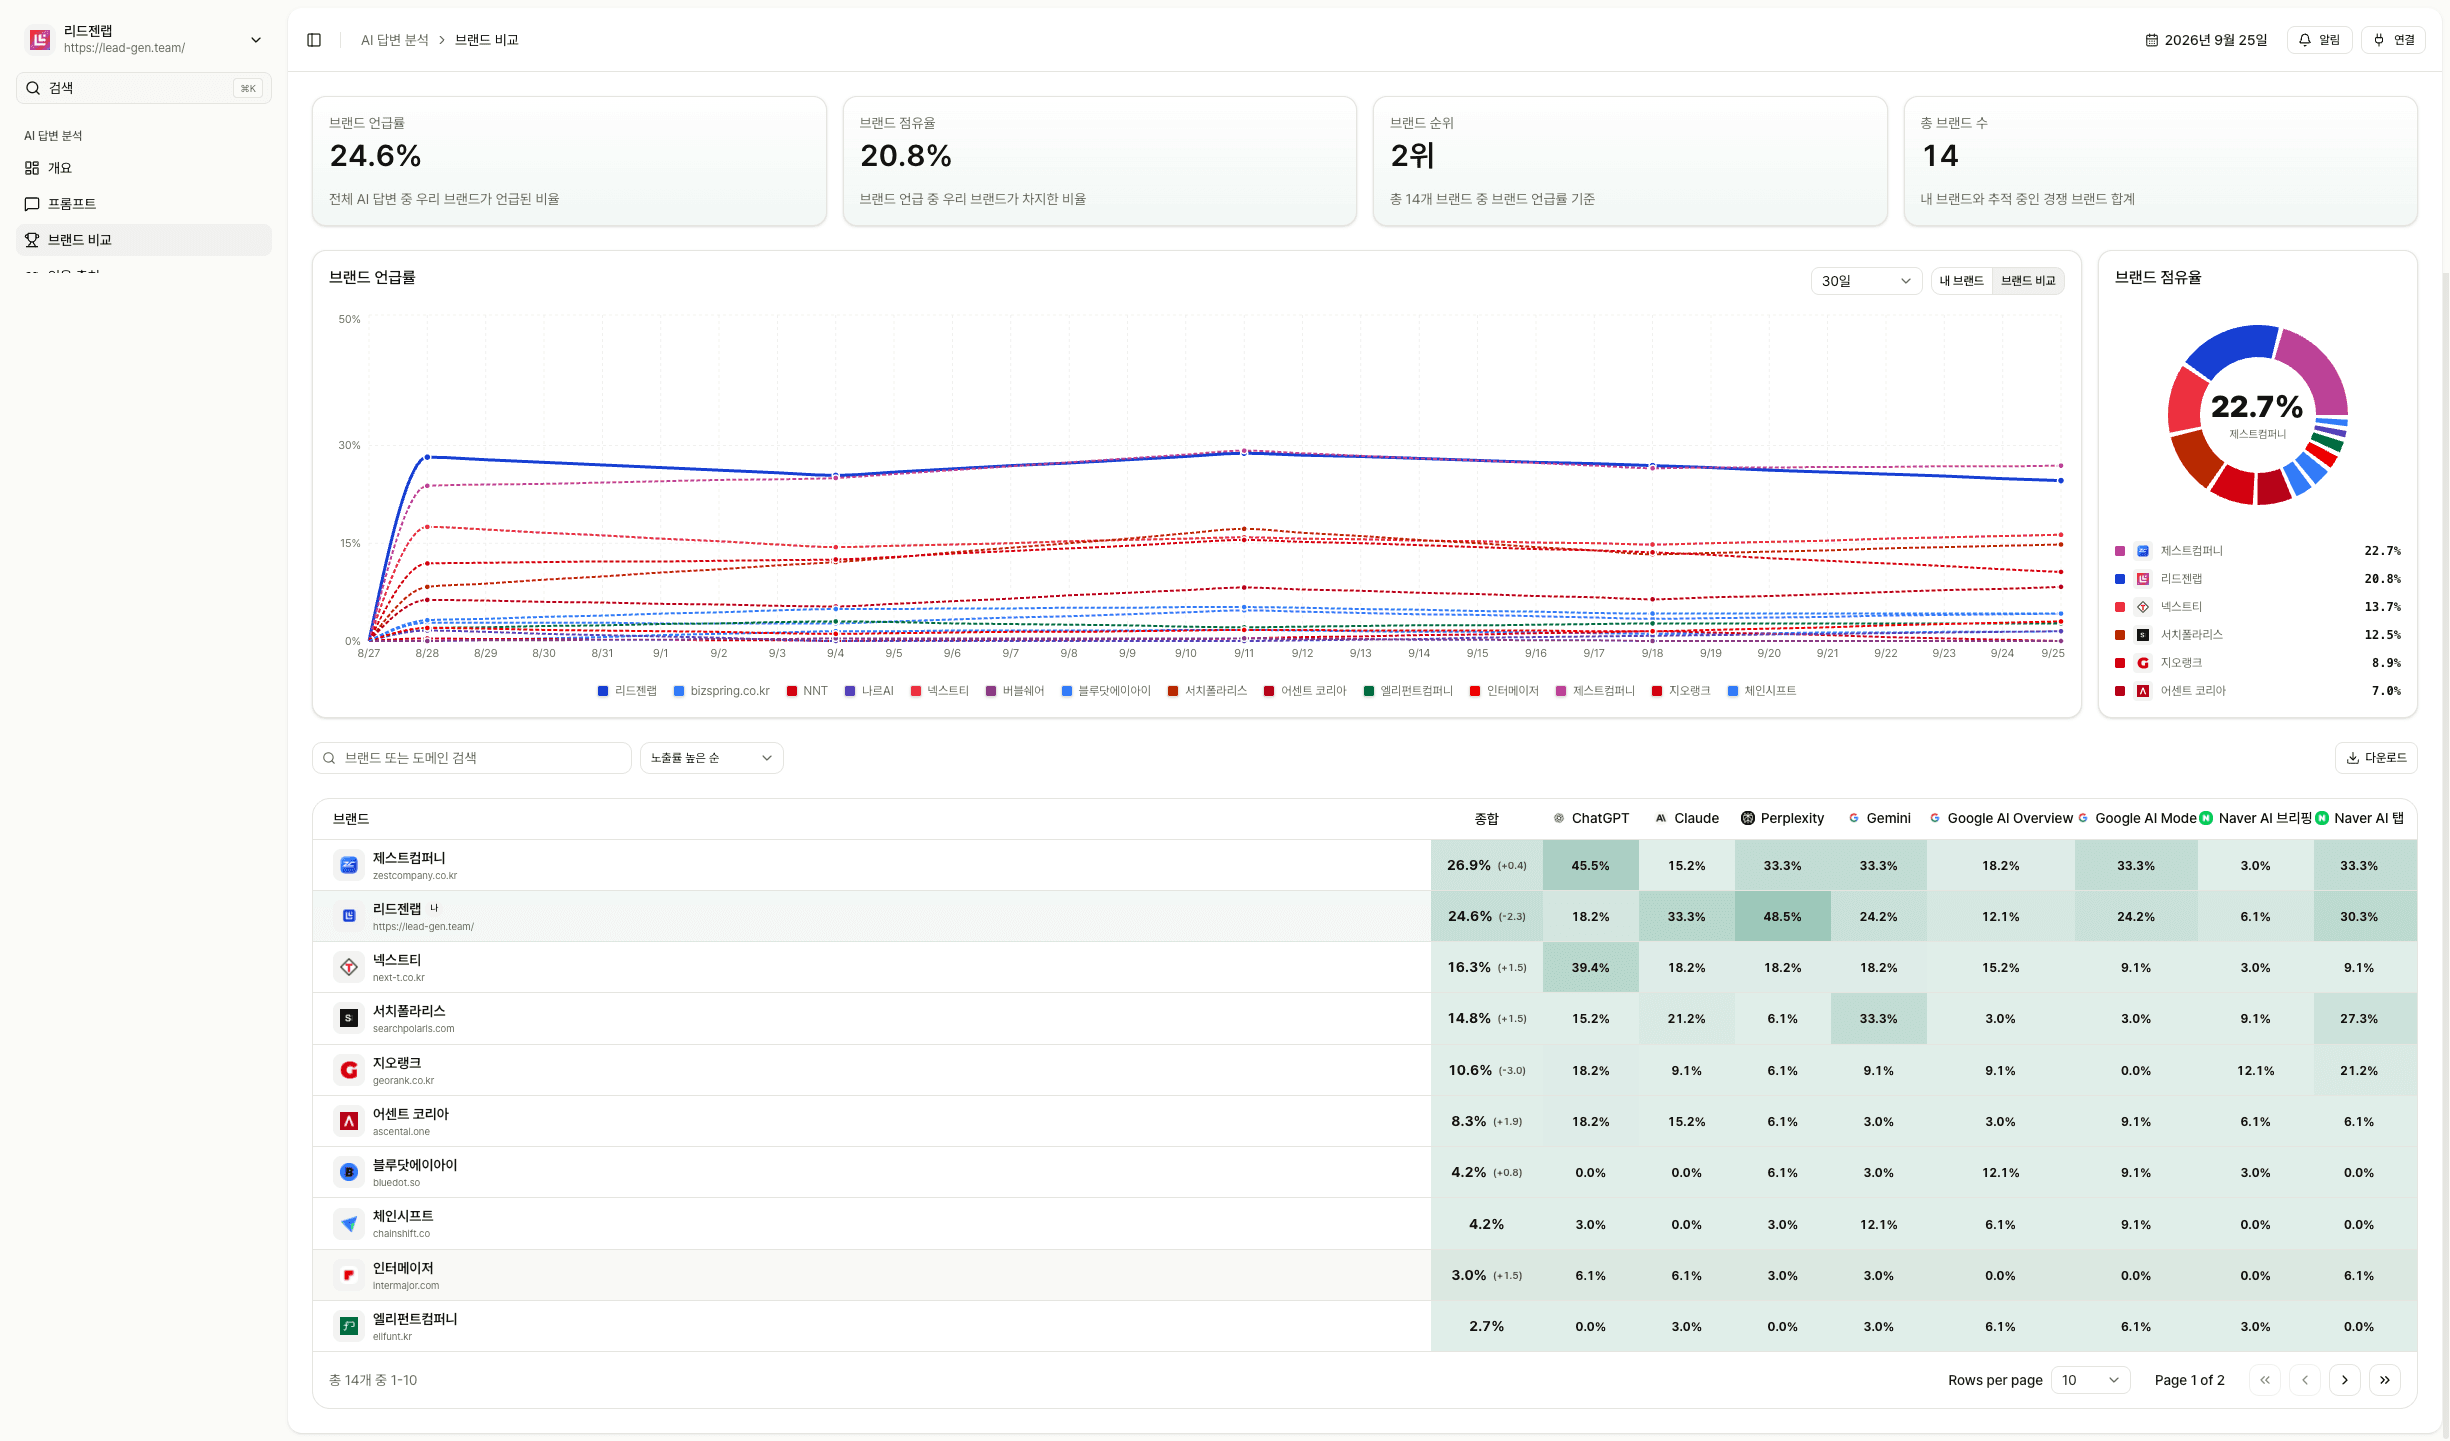2450x1441 pixels.
Task: Open the Rows per page dropdown
Action: tap(2090, 1380)
